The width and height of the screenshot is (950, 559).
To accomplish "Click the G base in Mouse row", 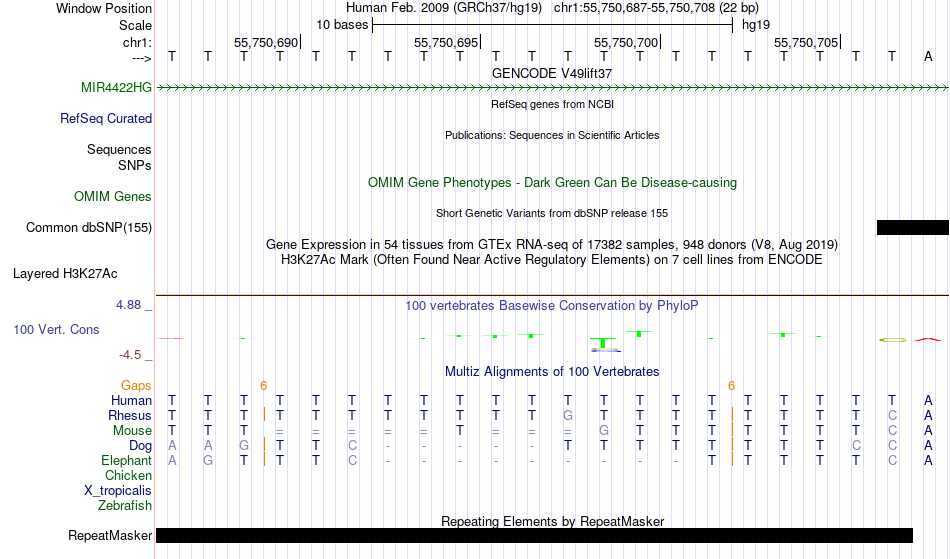I will [x=603, y=431].
